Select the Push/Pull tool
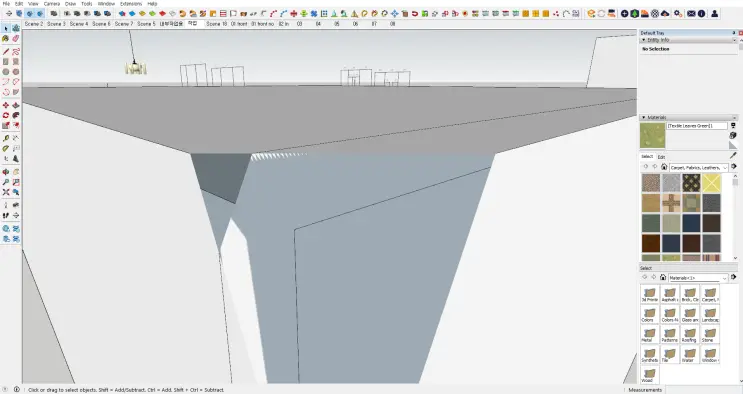This screenshot has width=743, height=394. pyautogui.click(x=16, y=105)
